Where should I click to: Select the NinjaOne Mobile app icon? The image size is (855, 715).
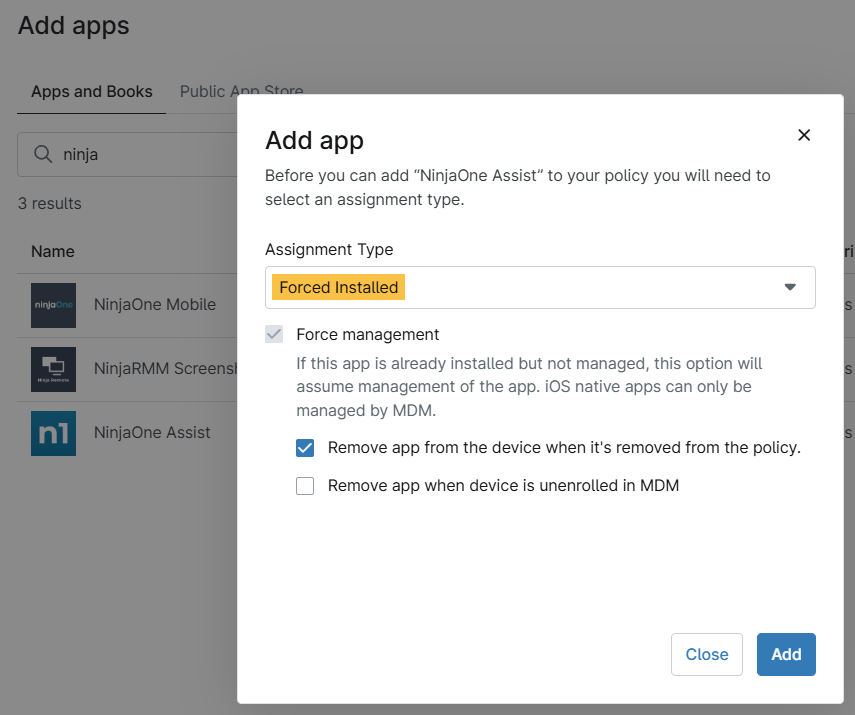[53, 305]
